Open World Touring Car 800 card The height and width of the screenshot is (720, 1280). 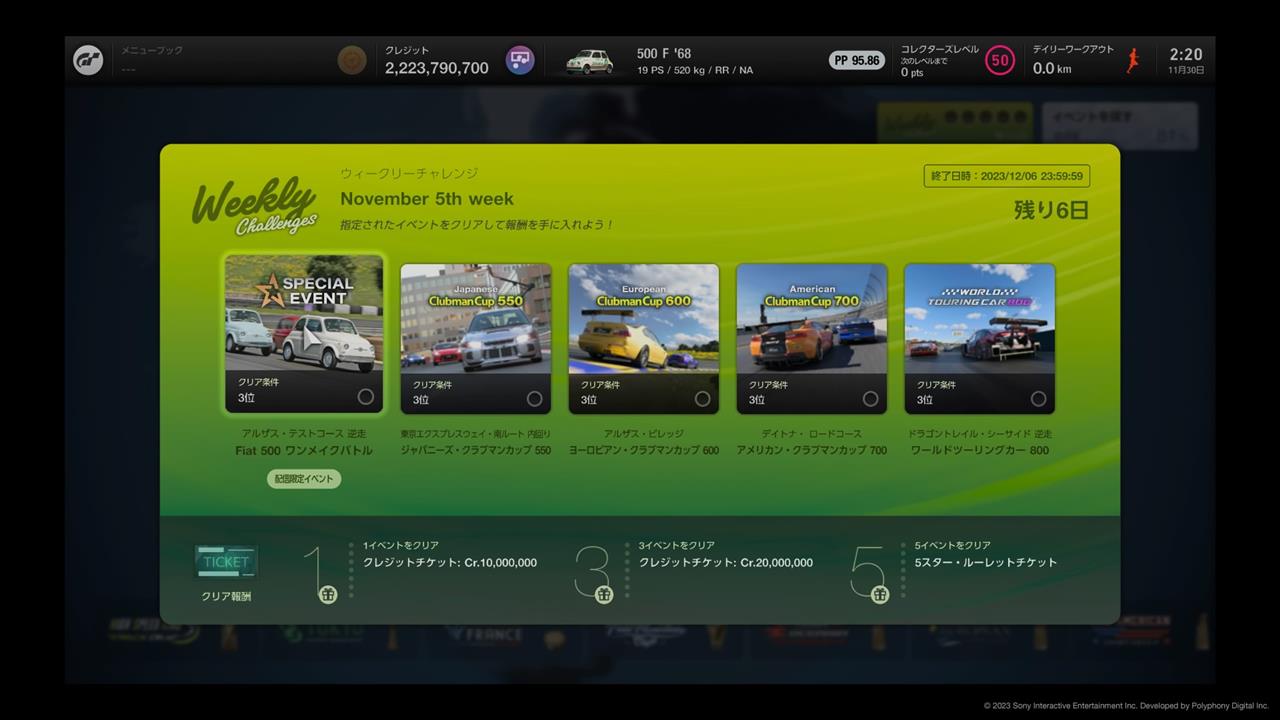click(x=980, y=339)
